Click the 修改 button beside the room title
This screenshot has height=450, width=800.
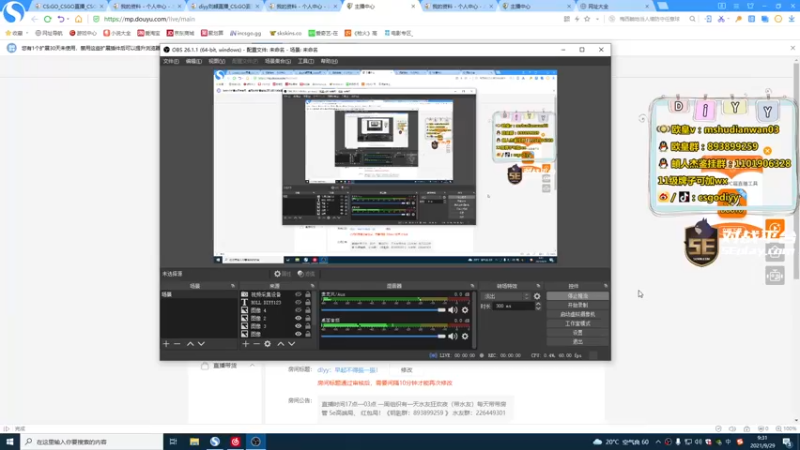pyautogui.click(x=406, y=370)
